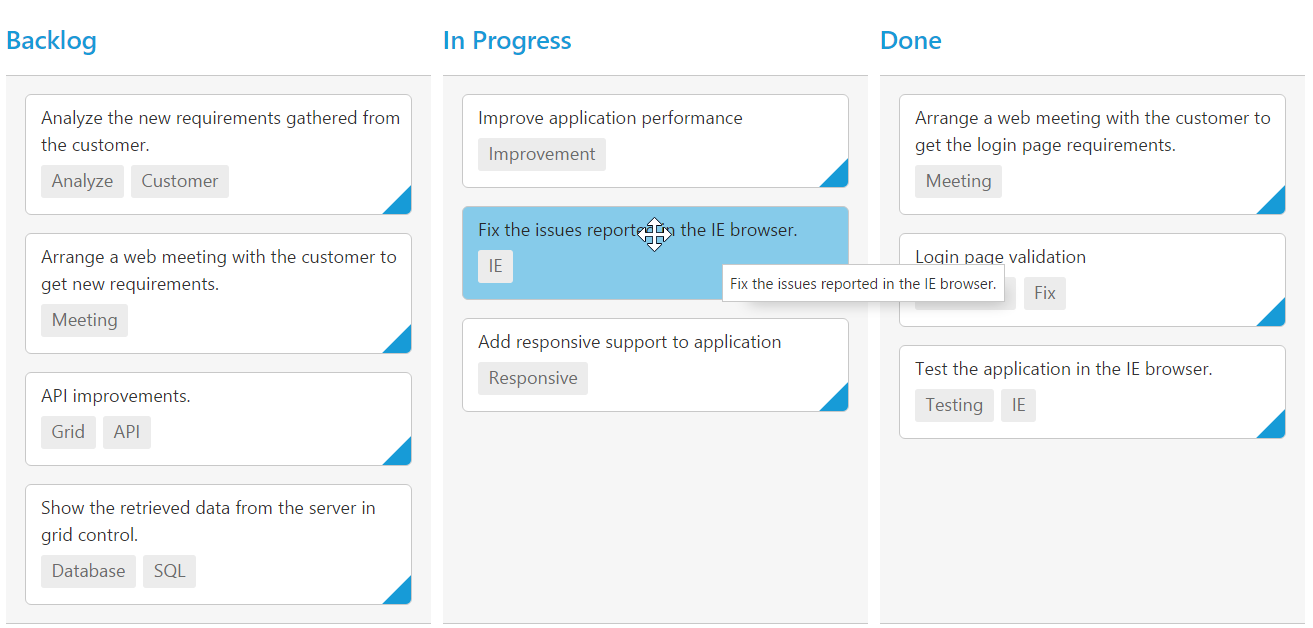Select the In Progress column header
The width and height of the screenshot is (1313, 628).
tap(507, 41)
